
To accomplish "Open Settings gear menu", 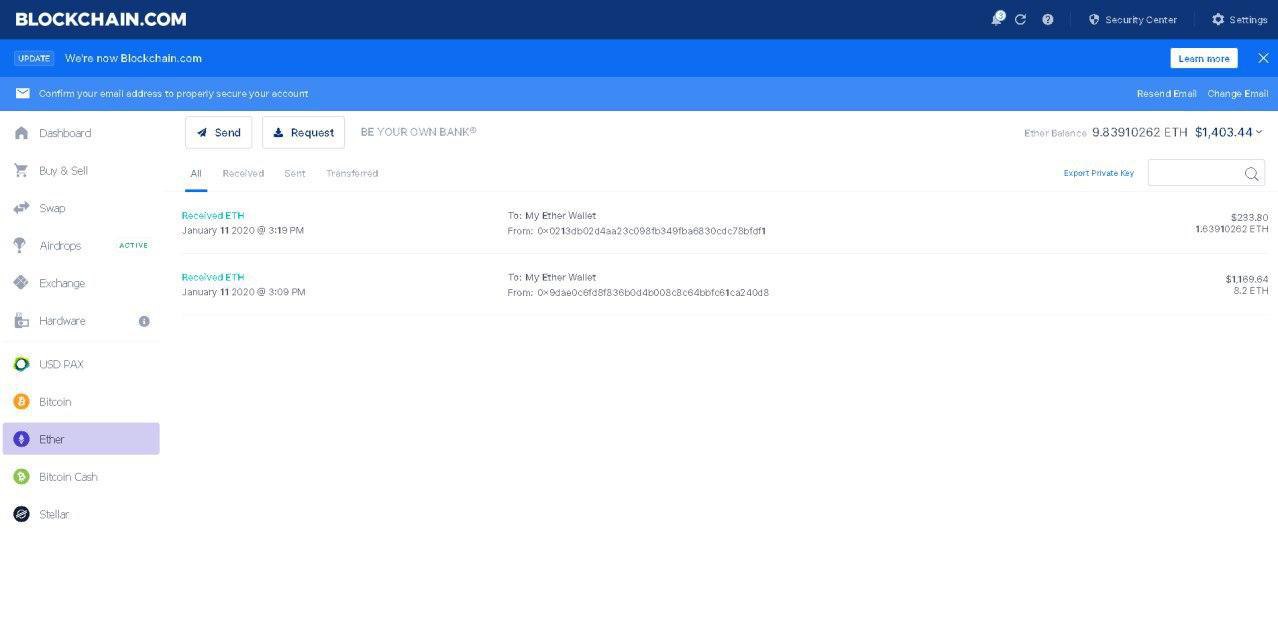I will (1239, 19).
